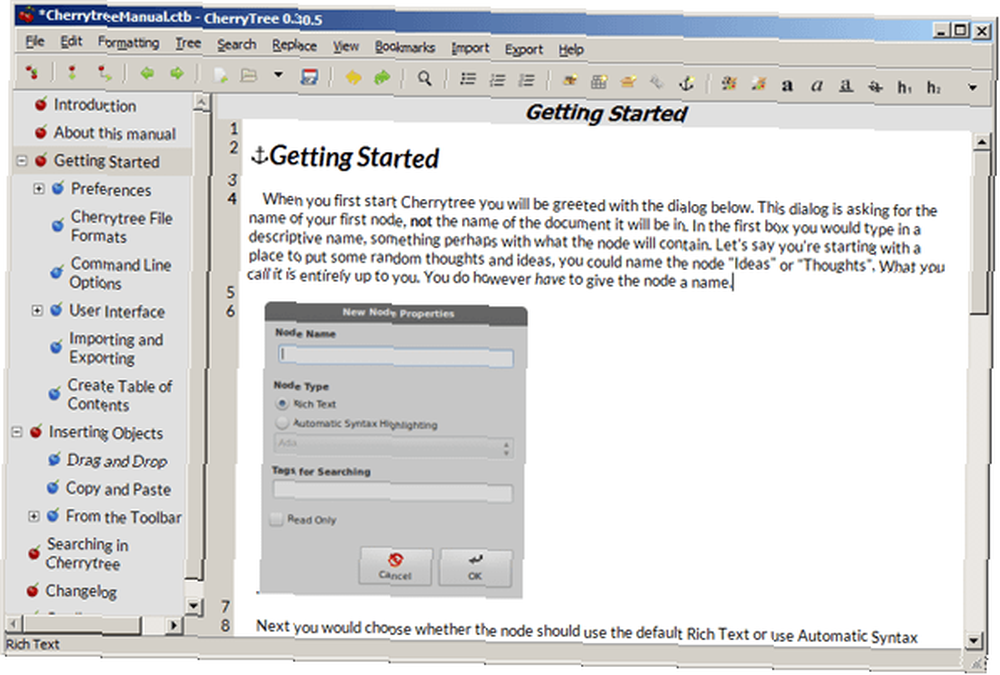Image resolution: width=1000 pixels, height=675 pixels.
Task: Click the new document page icon
Action: tap(221, 75)
